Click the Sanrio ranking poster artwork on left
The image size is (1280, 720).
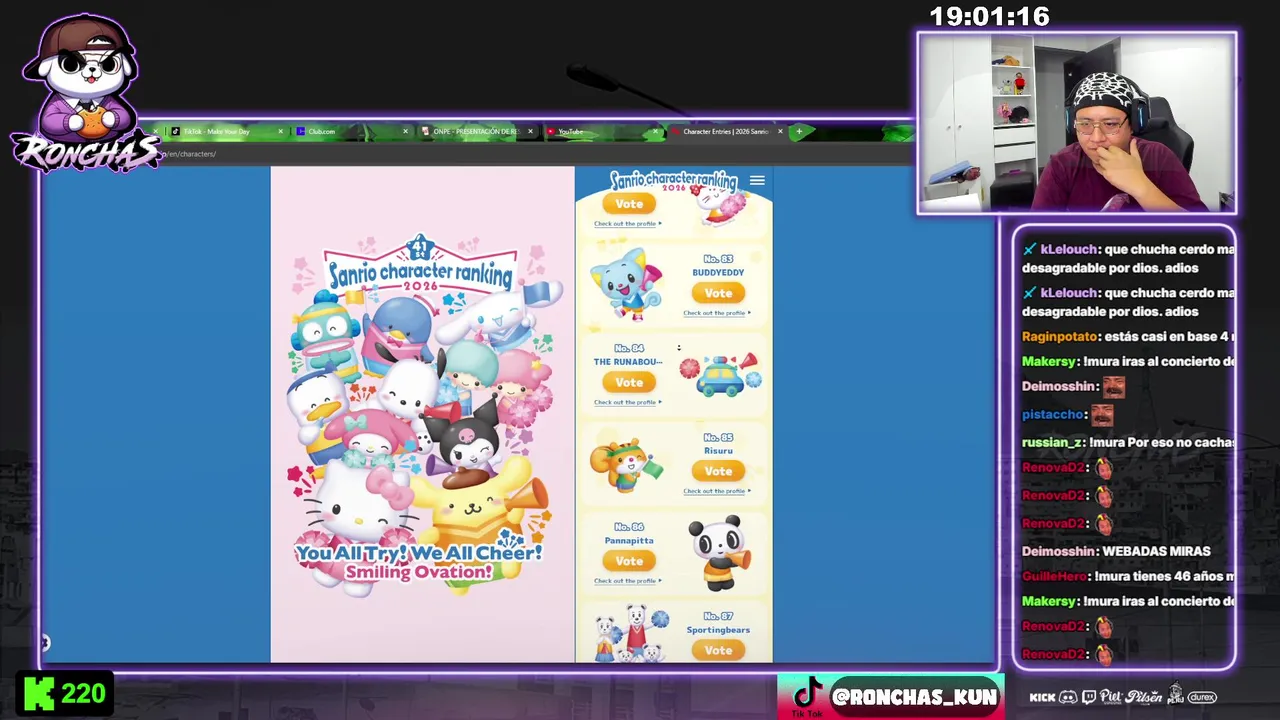point(422,414)
